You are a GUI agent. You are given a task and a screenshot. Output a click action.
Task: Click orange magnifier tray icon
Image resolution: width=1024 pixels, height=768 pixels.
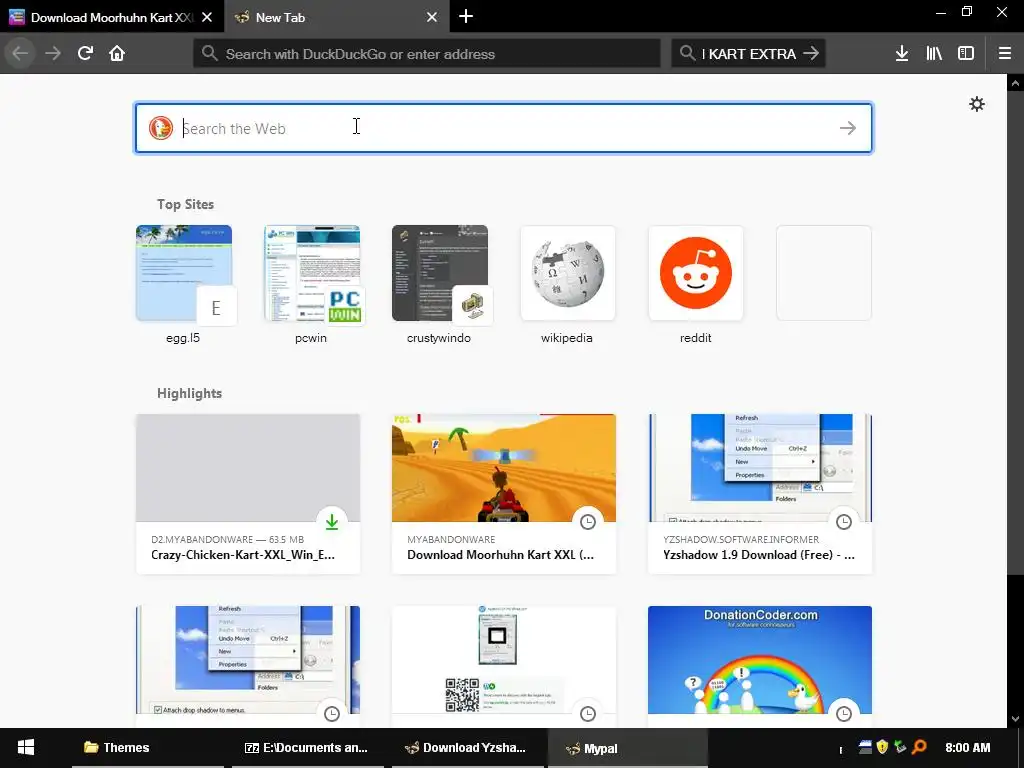pos(920,747)
